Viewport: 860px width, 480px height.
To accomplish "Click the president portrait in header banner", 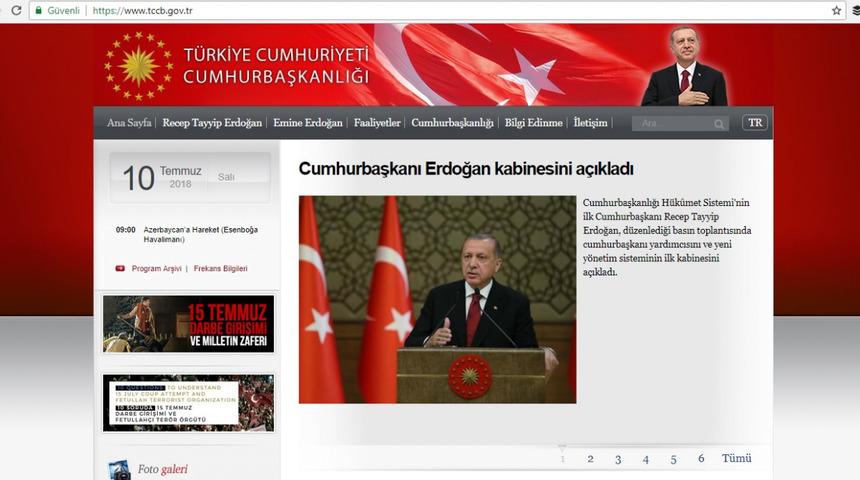I will click(x=684, y=65).
